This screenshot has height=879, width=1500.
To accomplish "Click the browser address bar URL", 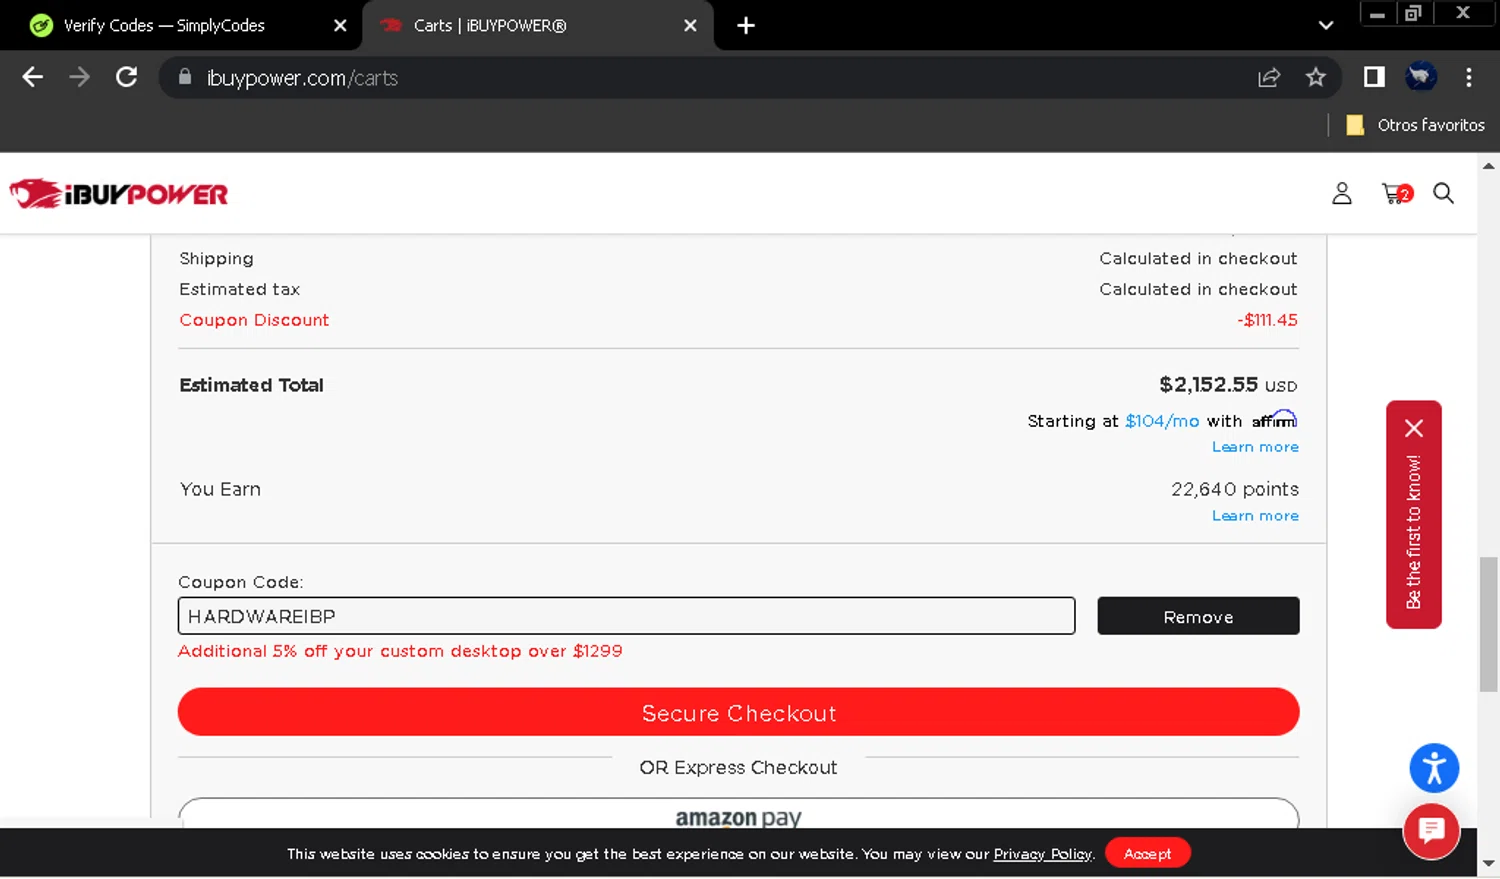I will click(x=302, y=78).
